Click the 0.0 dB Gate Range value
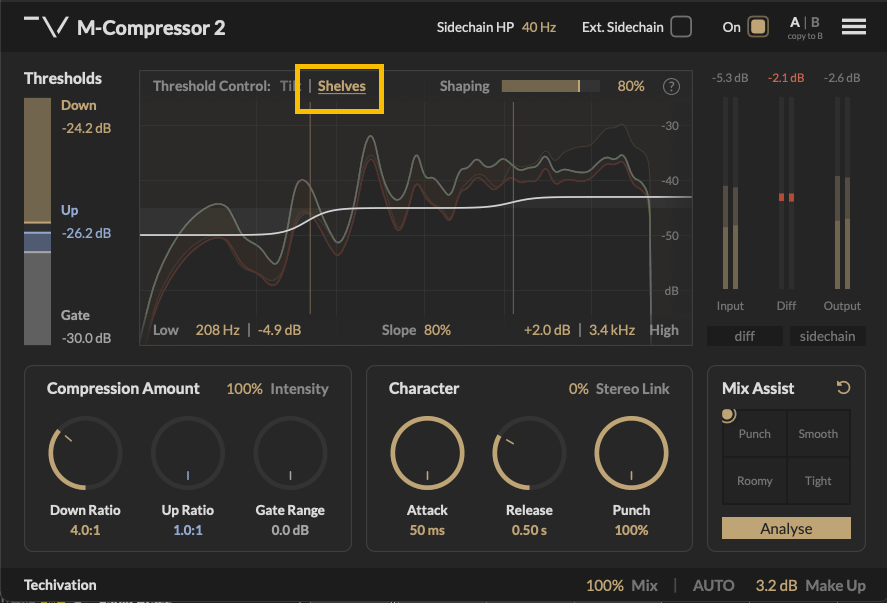The image size is (887, 603). point(290,530)
